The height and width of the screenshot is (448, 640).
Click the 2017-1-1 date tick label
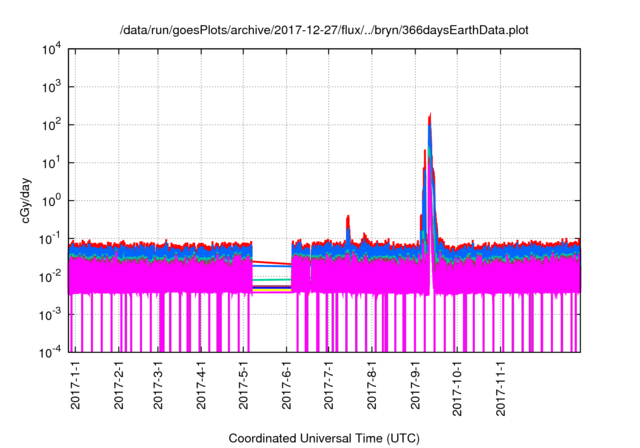click(76, 386)
